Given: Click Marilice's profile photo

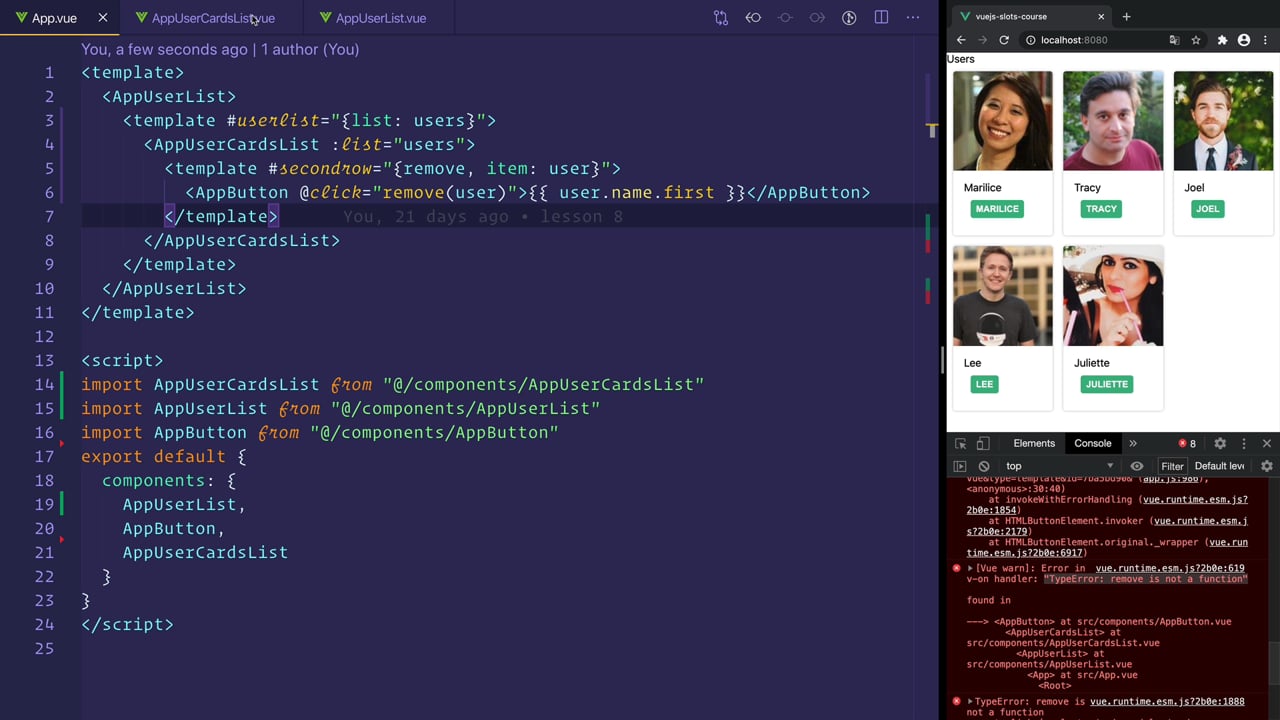Looking at the screenshot, I should coord(1002,121).
